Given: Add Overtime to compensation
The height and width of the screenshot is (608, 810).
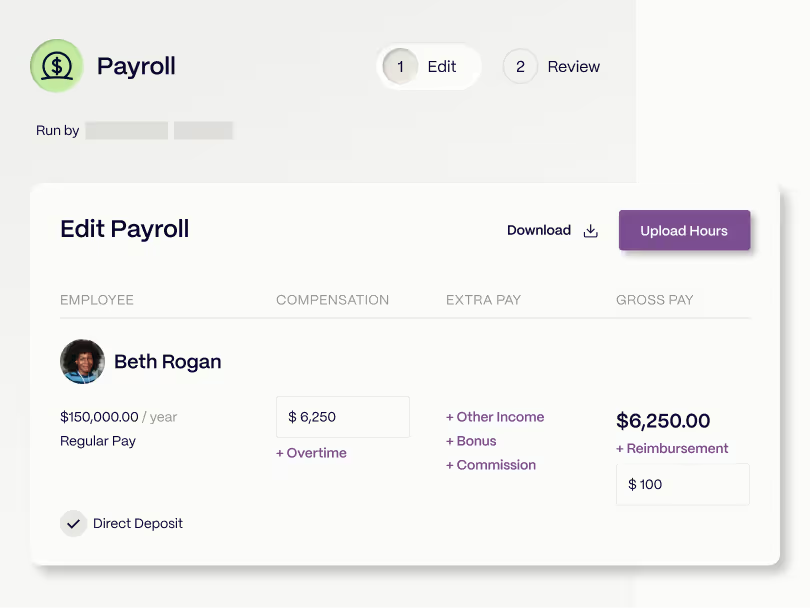Looking at the screenshot, I should [311, 453].
